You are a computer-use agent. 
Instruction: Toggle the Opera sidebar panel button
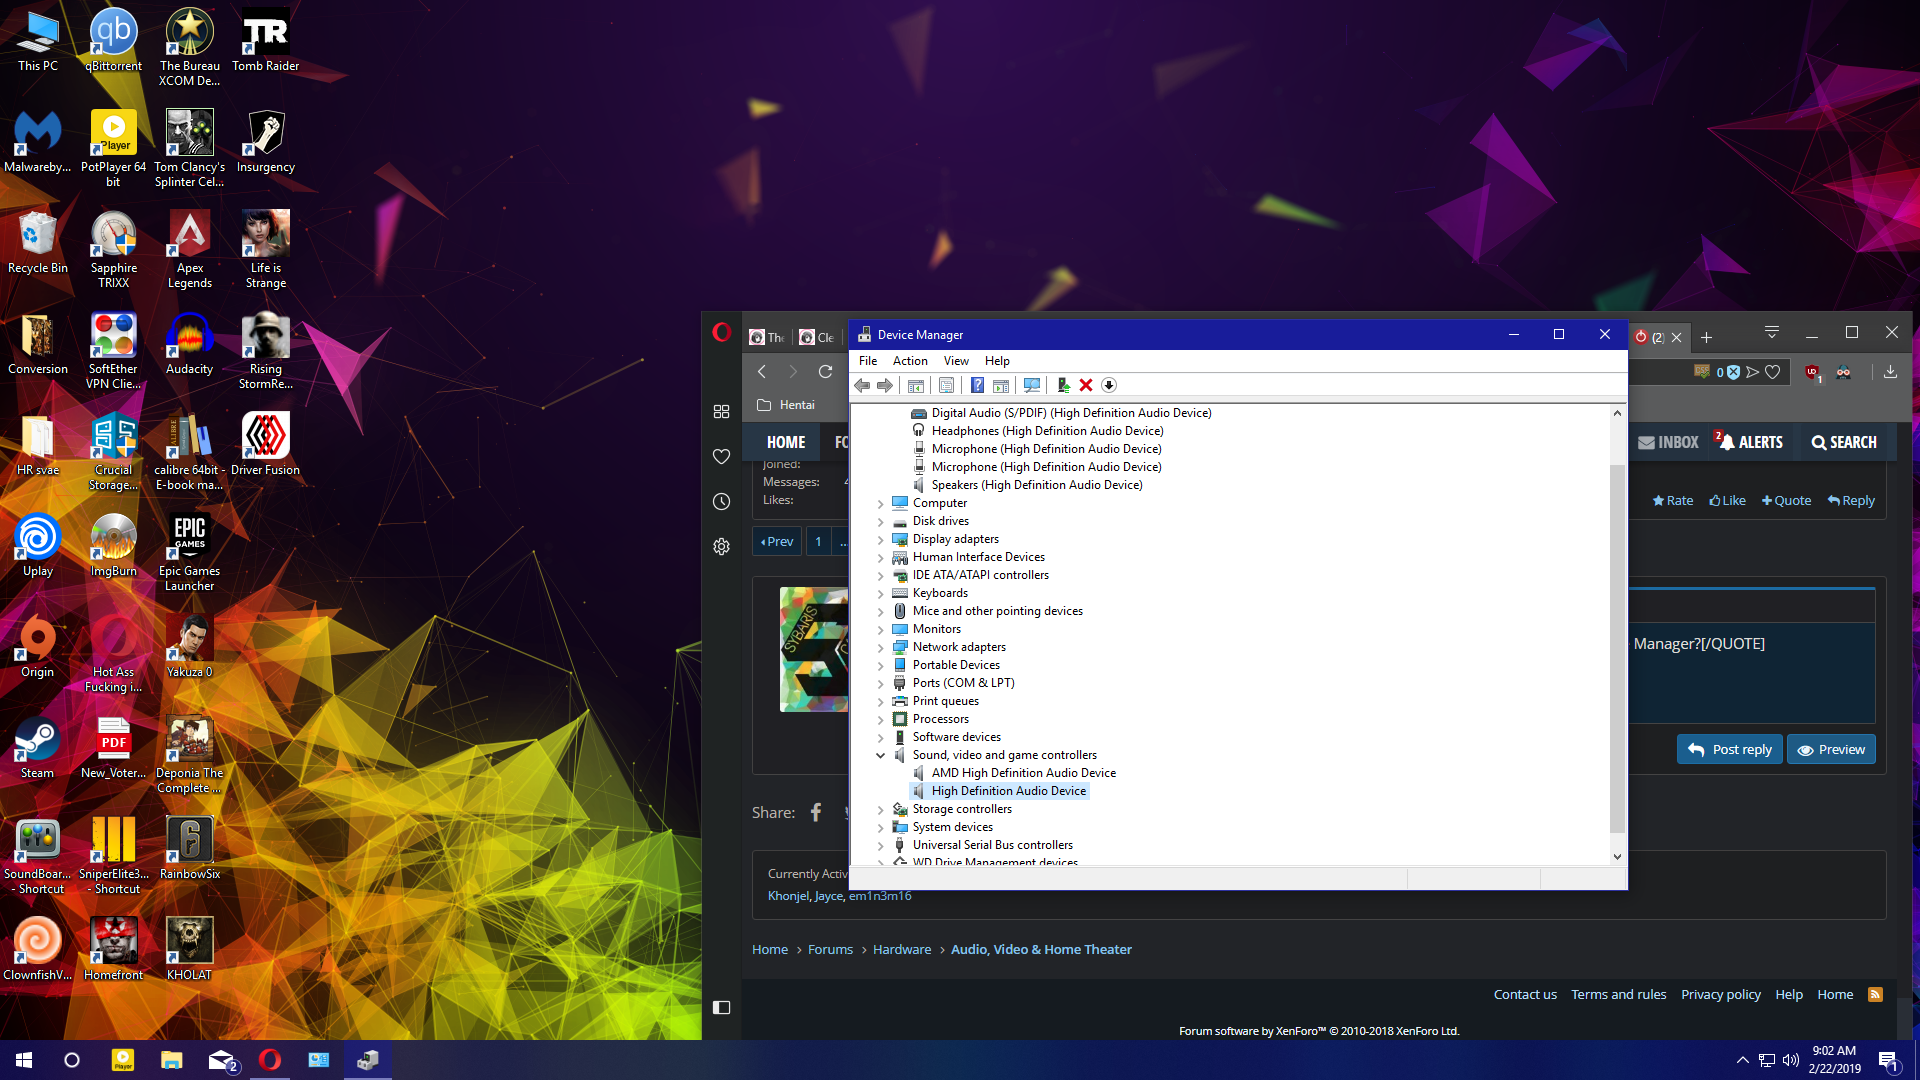721,1007
